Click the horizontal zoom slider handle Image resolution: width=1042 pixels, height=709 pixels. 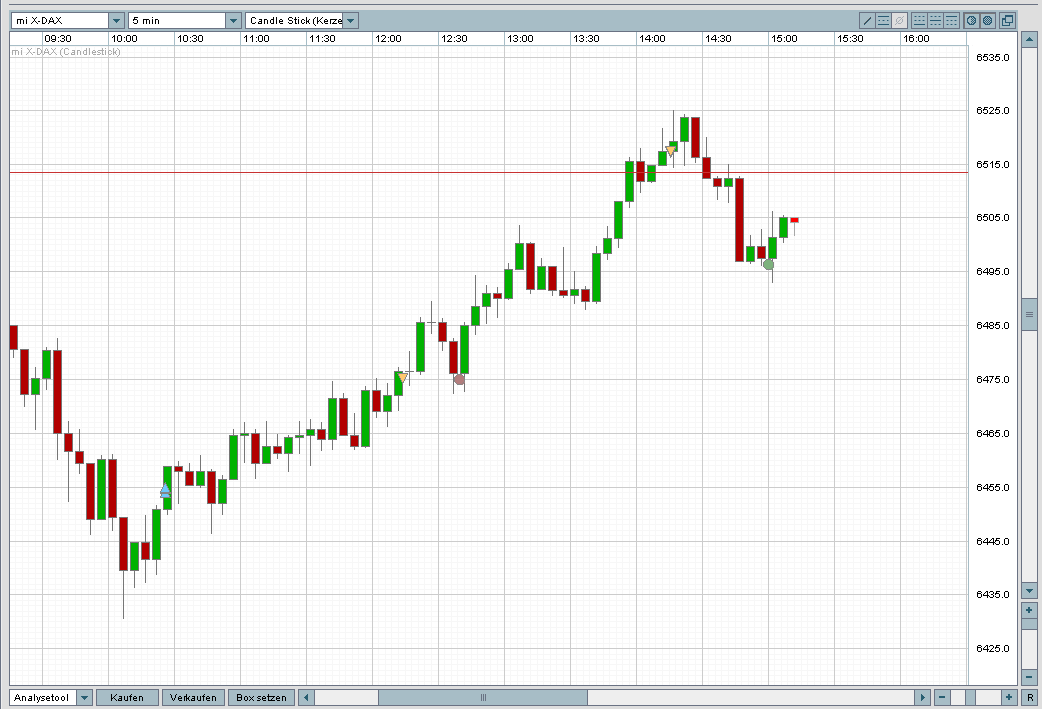(970, 697)
